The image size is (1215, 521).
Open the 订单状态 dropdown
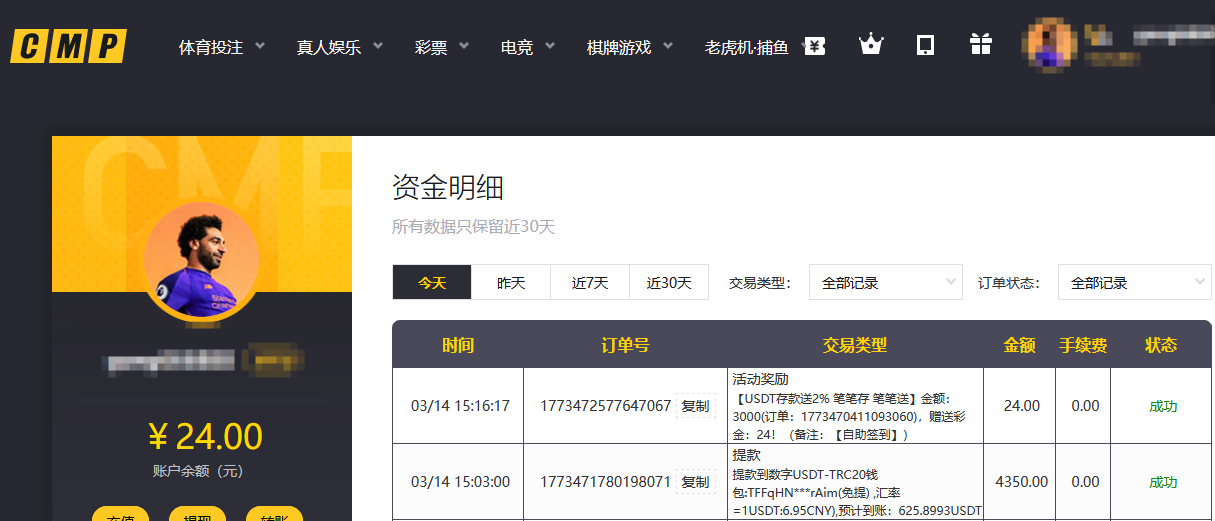pyautogui.click(x=1134, y=283)
